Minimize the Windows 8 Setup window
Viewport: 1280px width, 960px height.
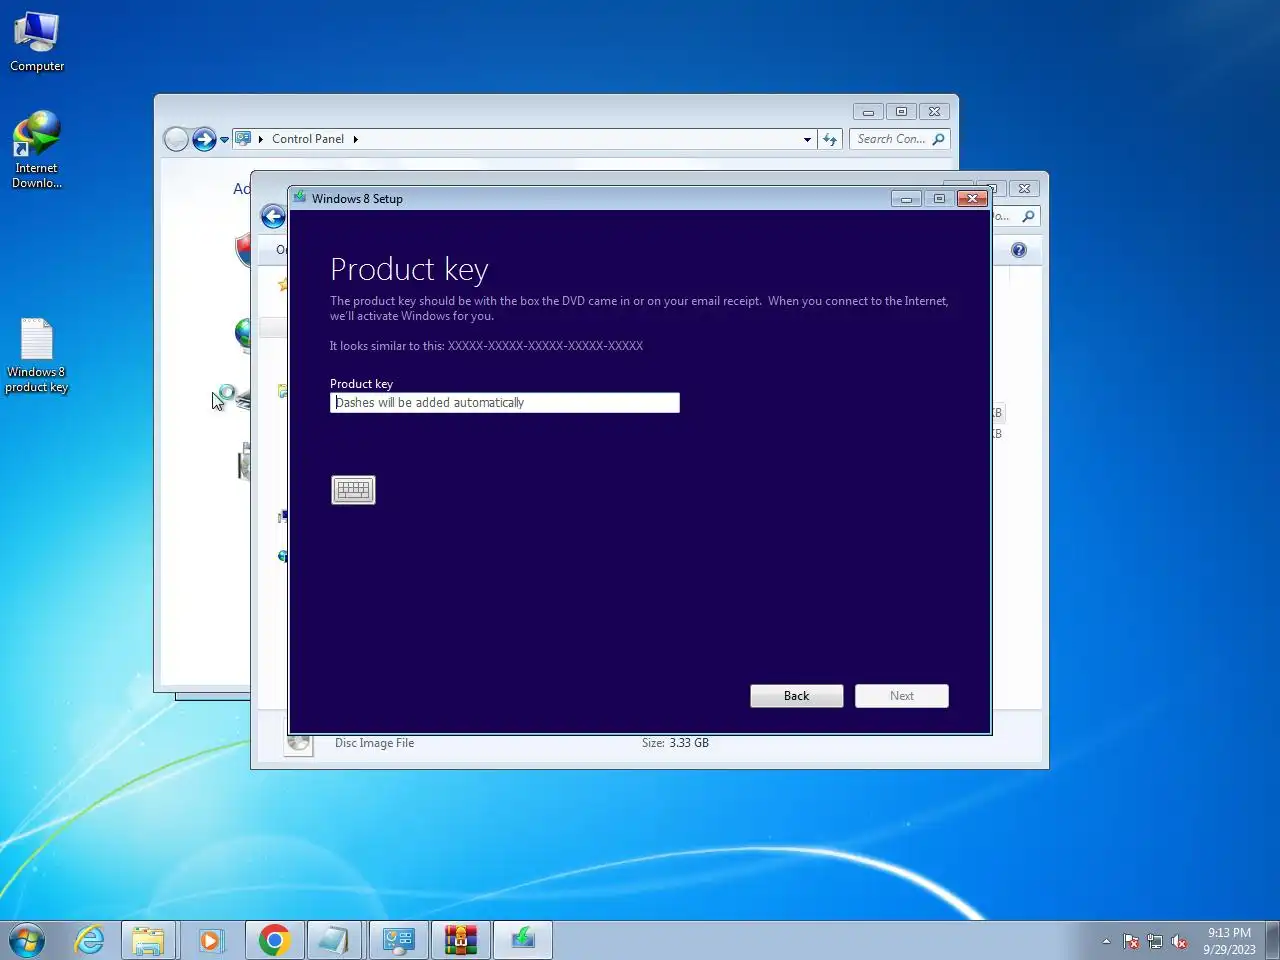click(x=906, y=198)
